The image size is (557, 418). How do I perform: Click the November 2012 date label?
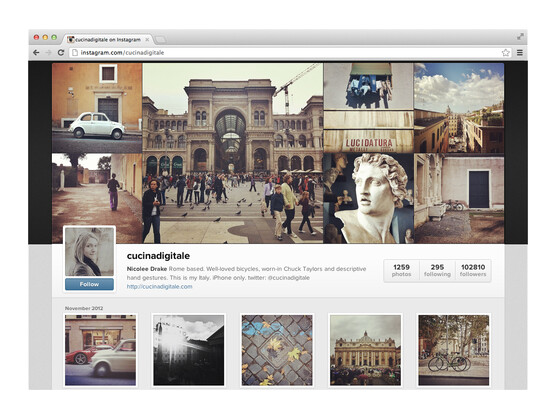(84, 308)
